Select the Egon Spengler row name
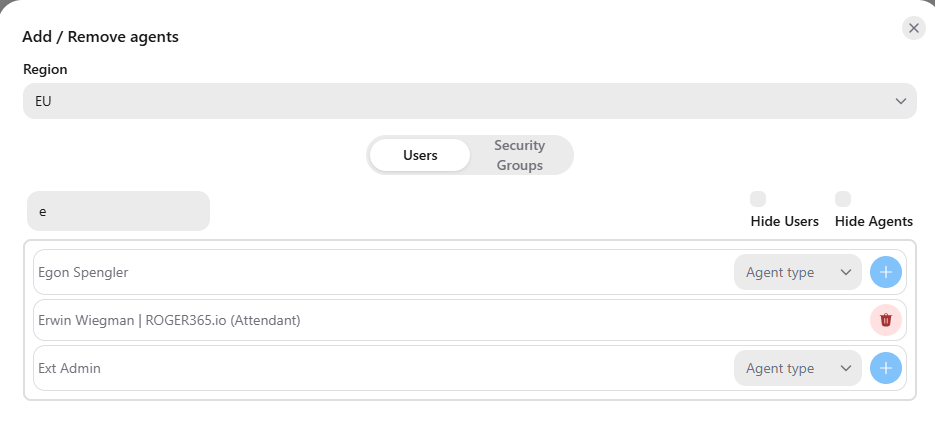 pyautogui.click(x=83, y=272)
